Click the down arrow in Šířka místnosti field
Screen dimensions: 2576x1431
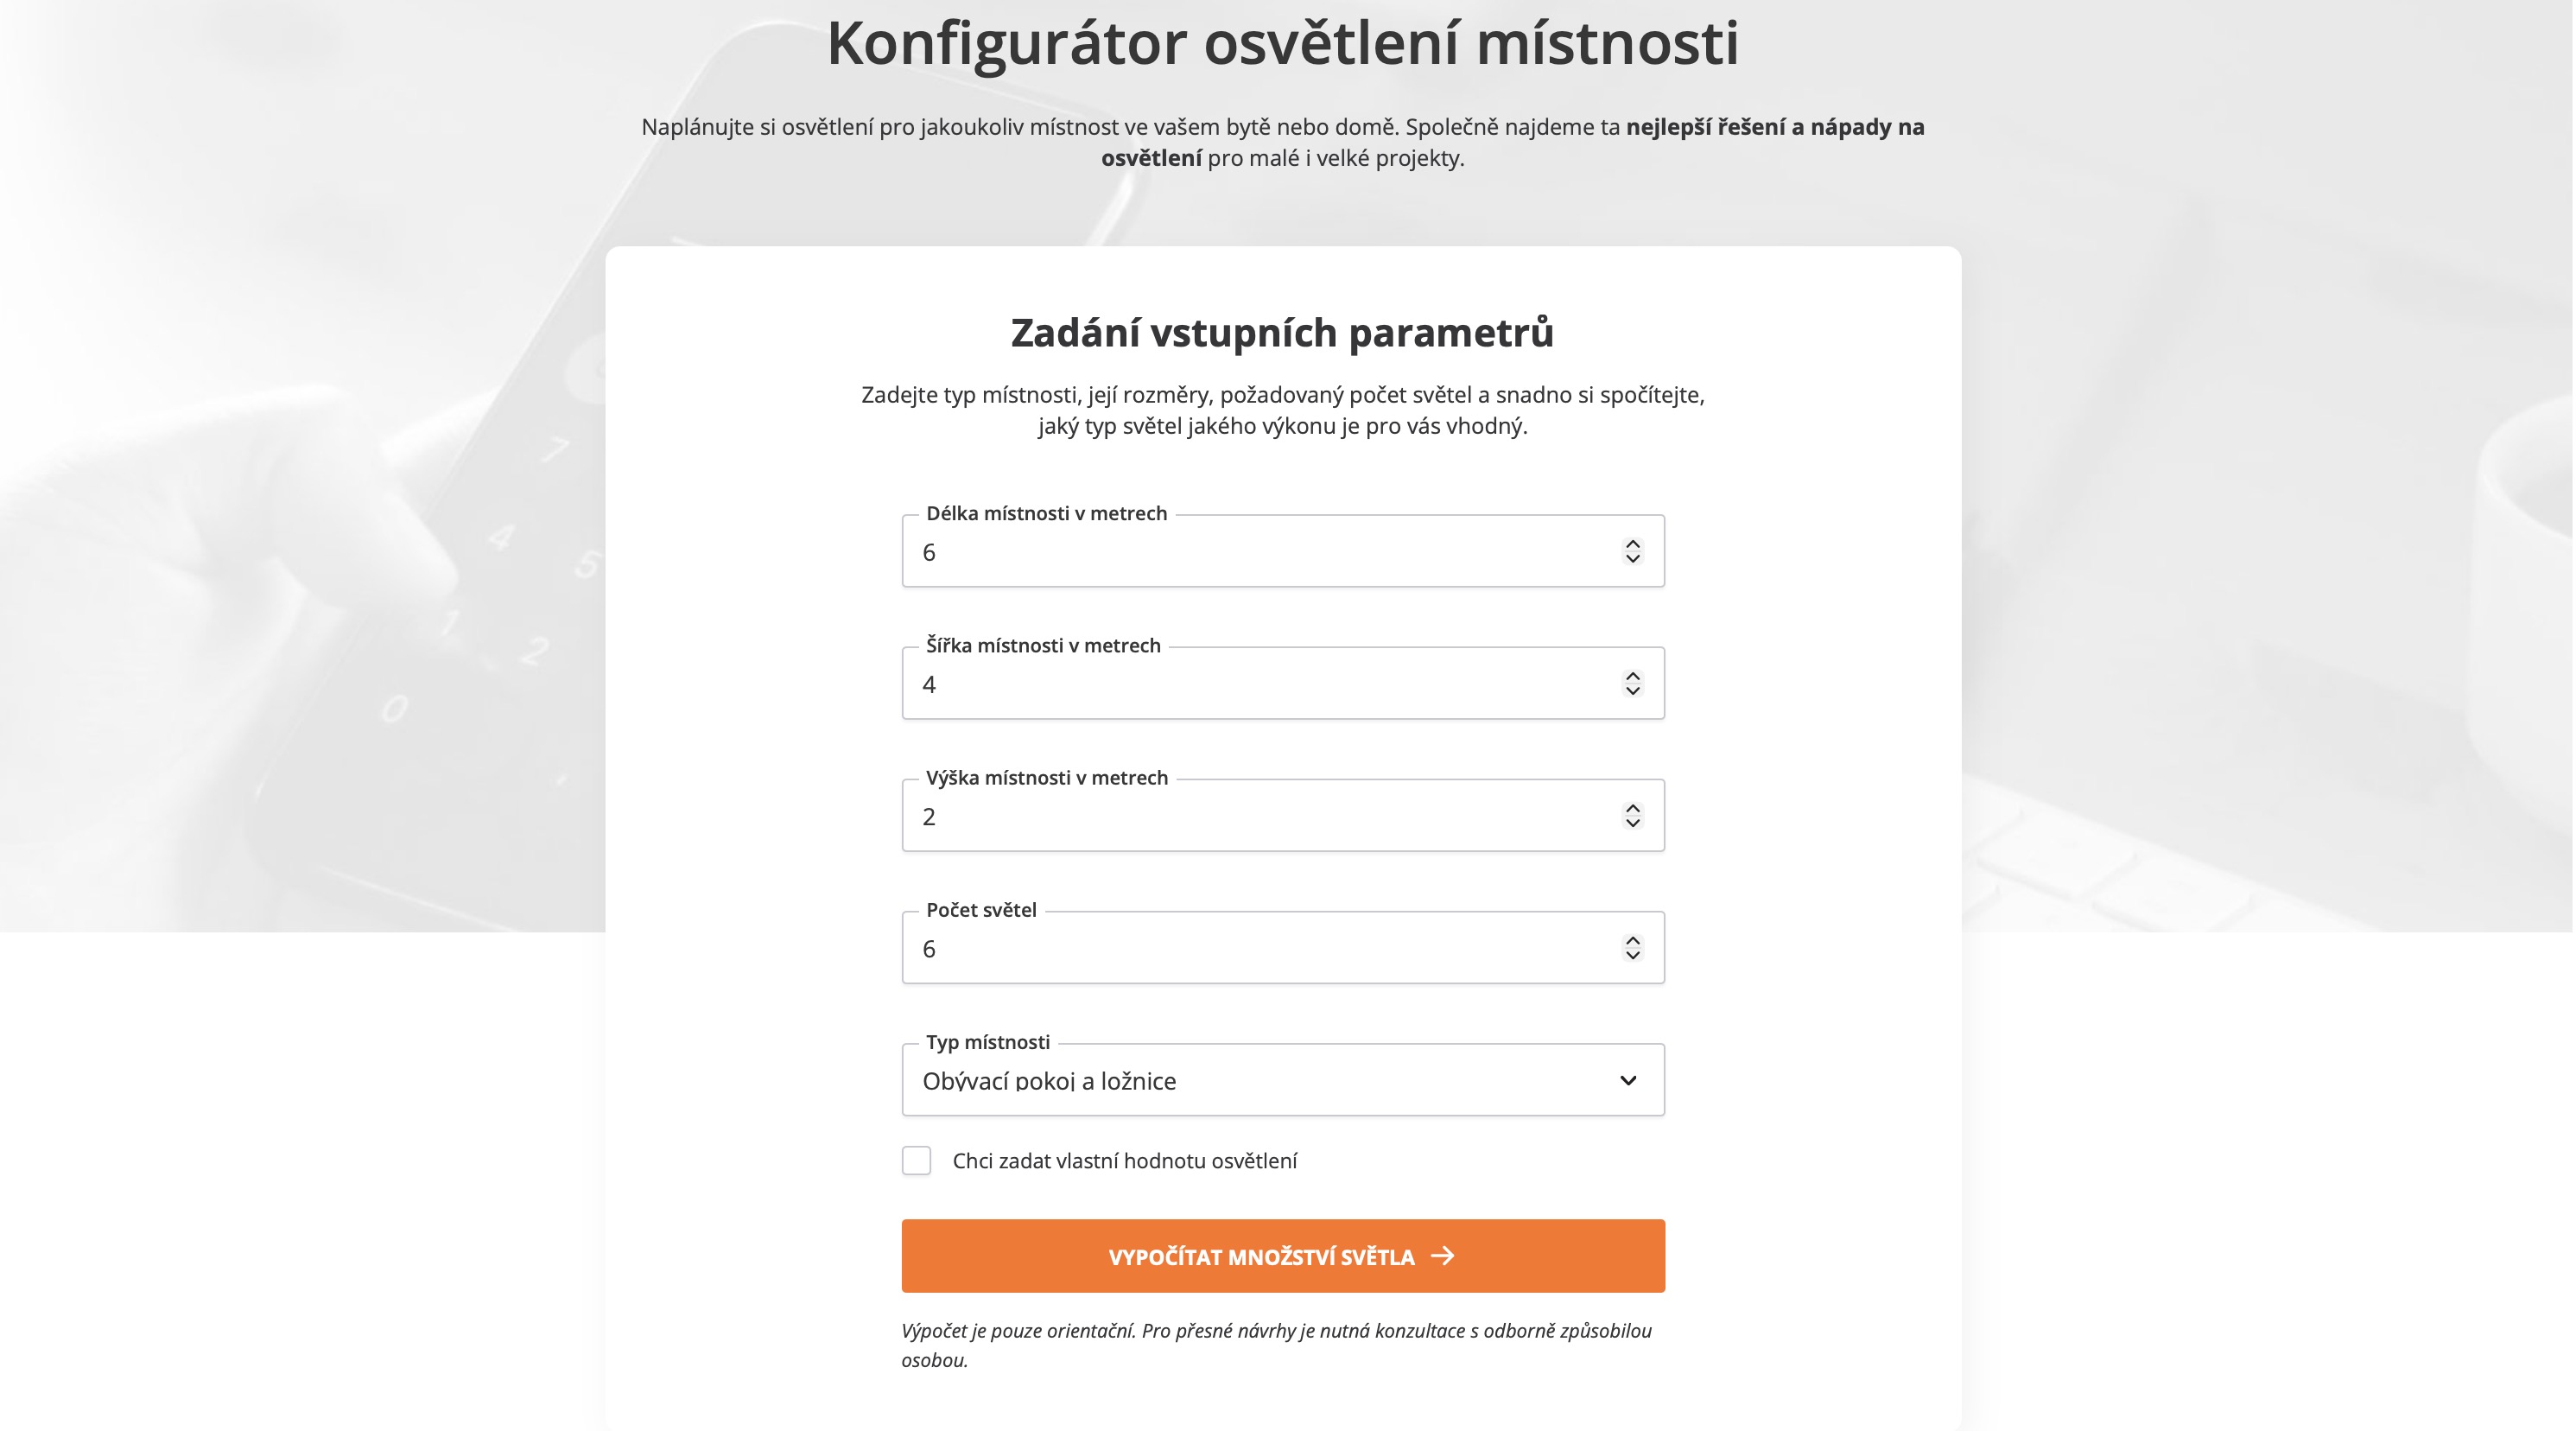tap(1632, 691)
